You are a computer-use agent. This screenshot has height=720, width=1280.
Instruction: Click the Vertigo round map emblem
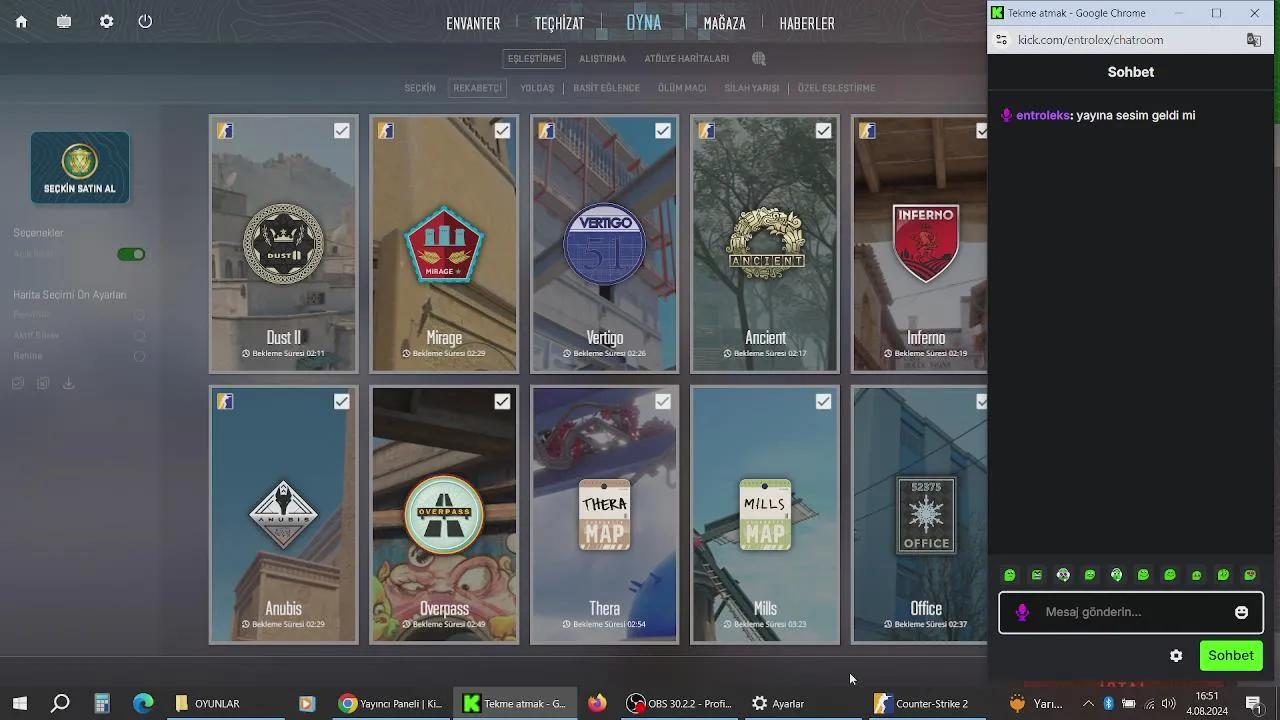coord(604,244)
